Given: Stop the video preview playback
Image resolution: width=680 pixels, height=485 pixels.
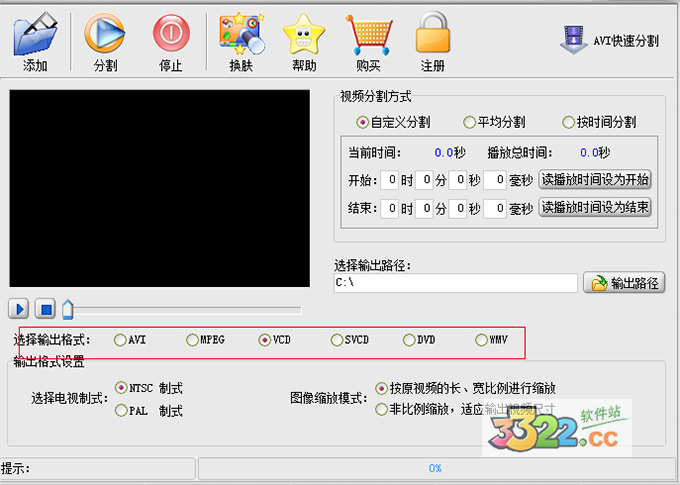Looking at the screenshot, I should point(45,309).
